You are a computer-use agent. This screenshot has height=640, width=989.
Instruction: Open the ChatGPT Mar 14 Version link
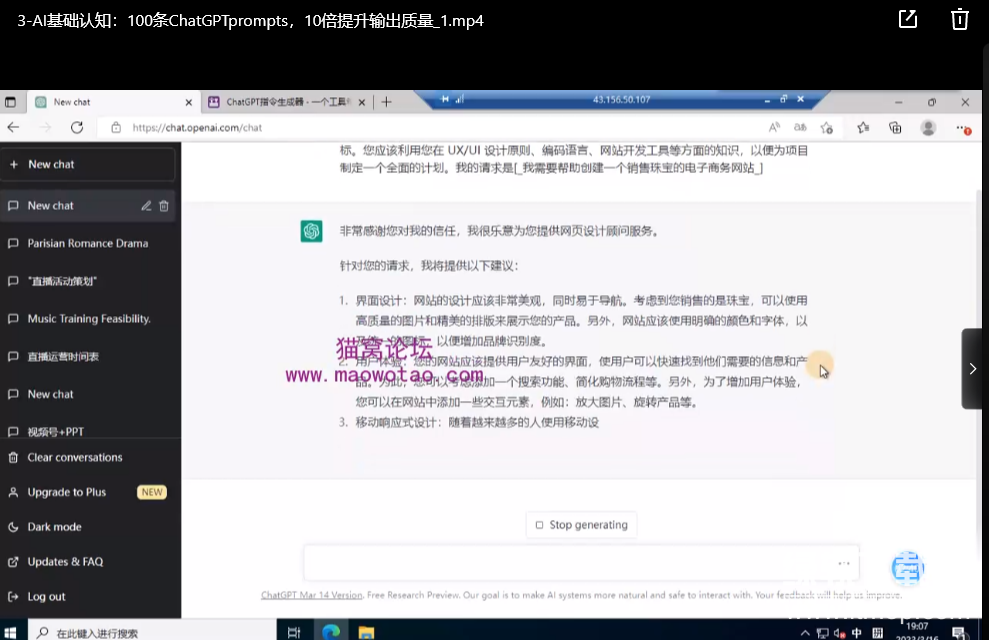312,595
